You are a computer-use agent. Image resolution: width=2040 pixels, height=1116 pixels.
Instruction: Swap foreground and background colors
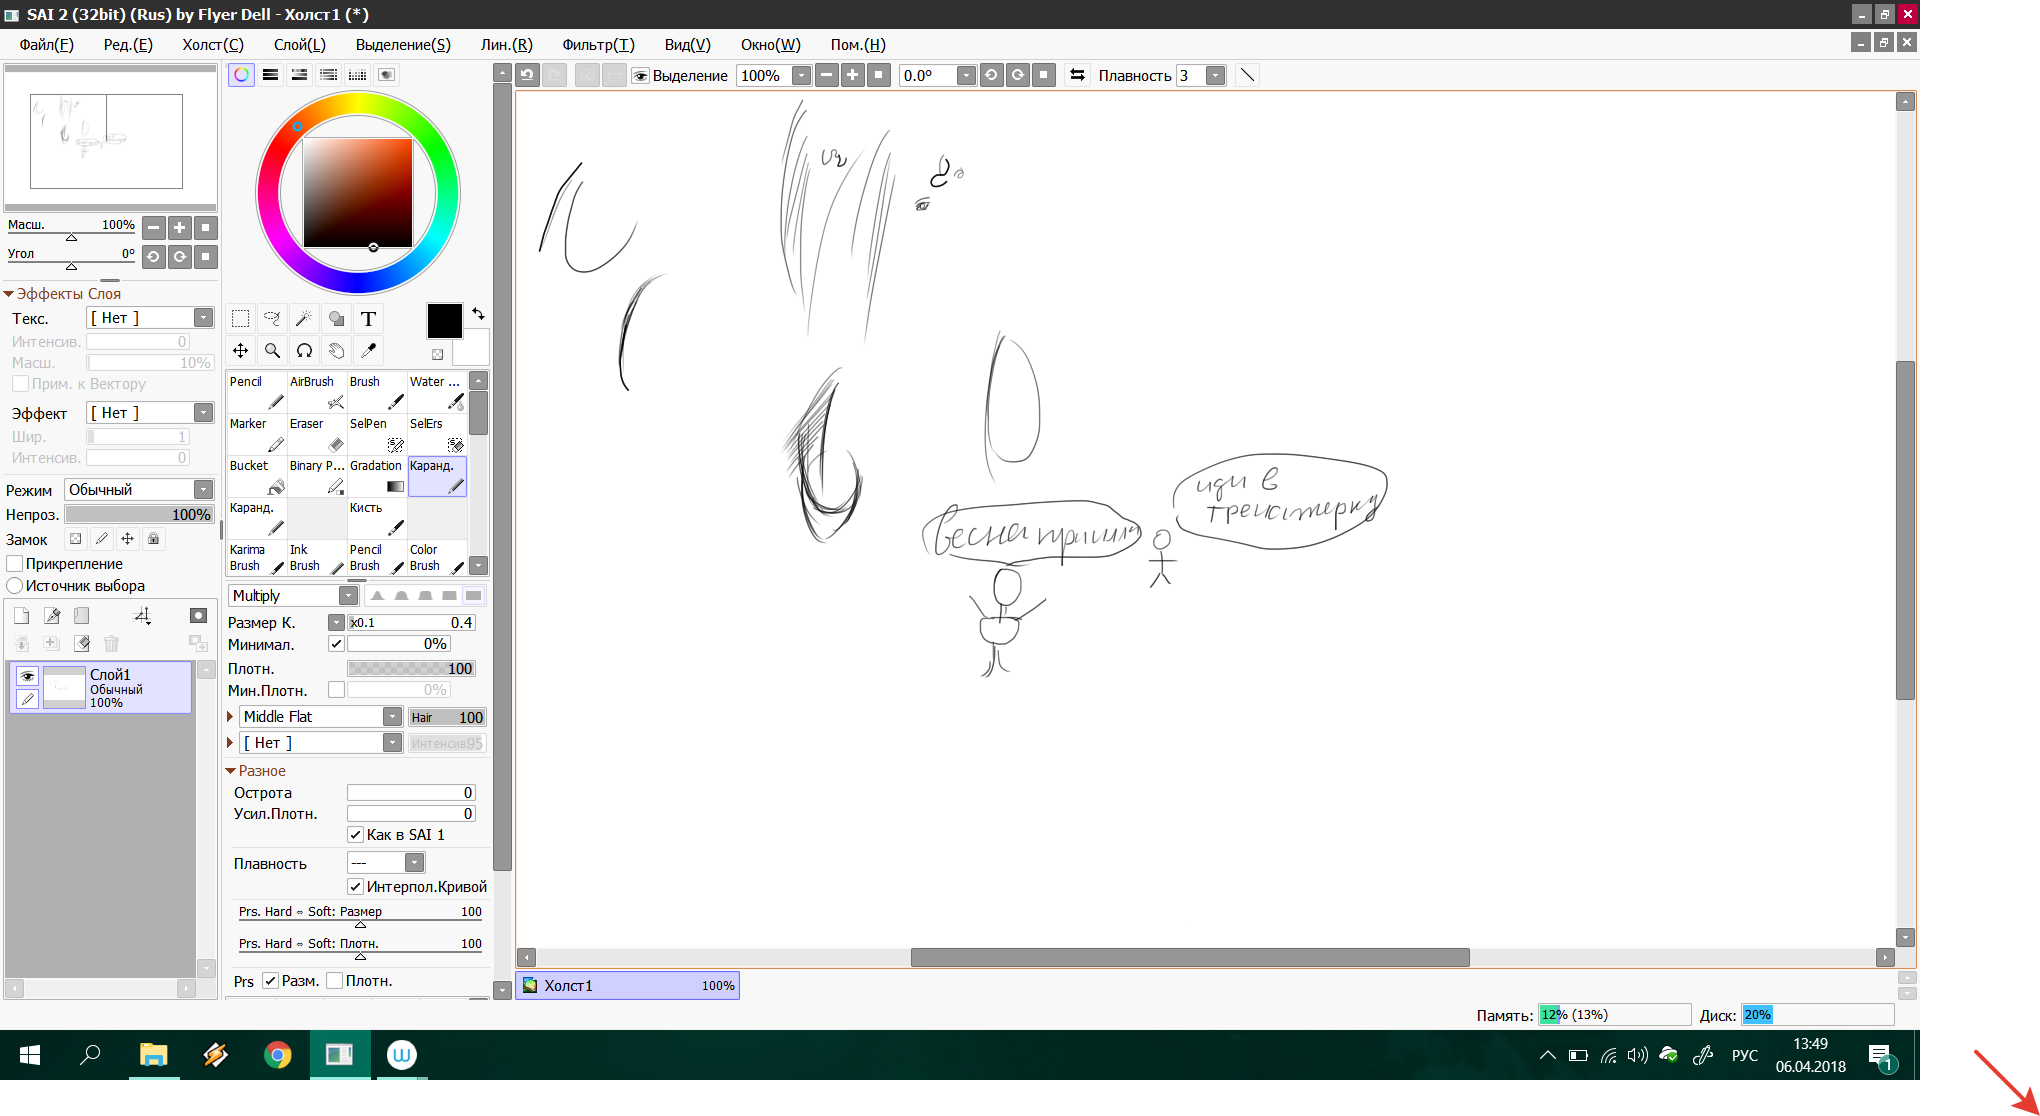tap(478, 313)
